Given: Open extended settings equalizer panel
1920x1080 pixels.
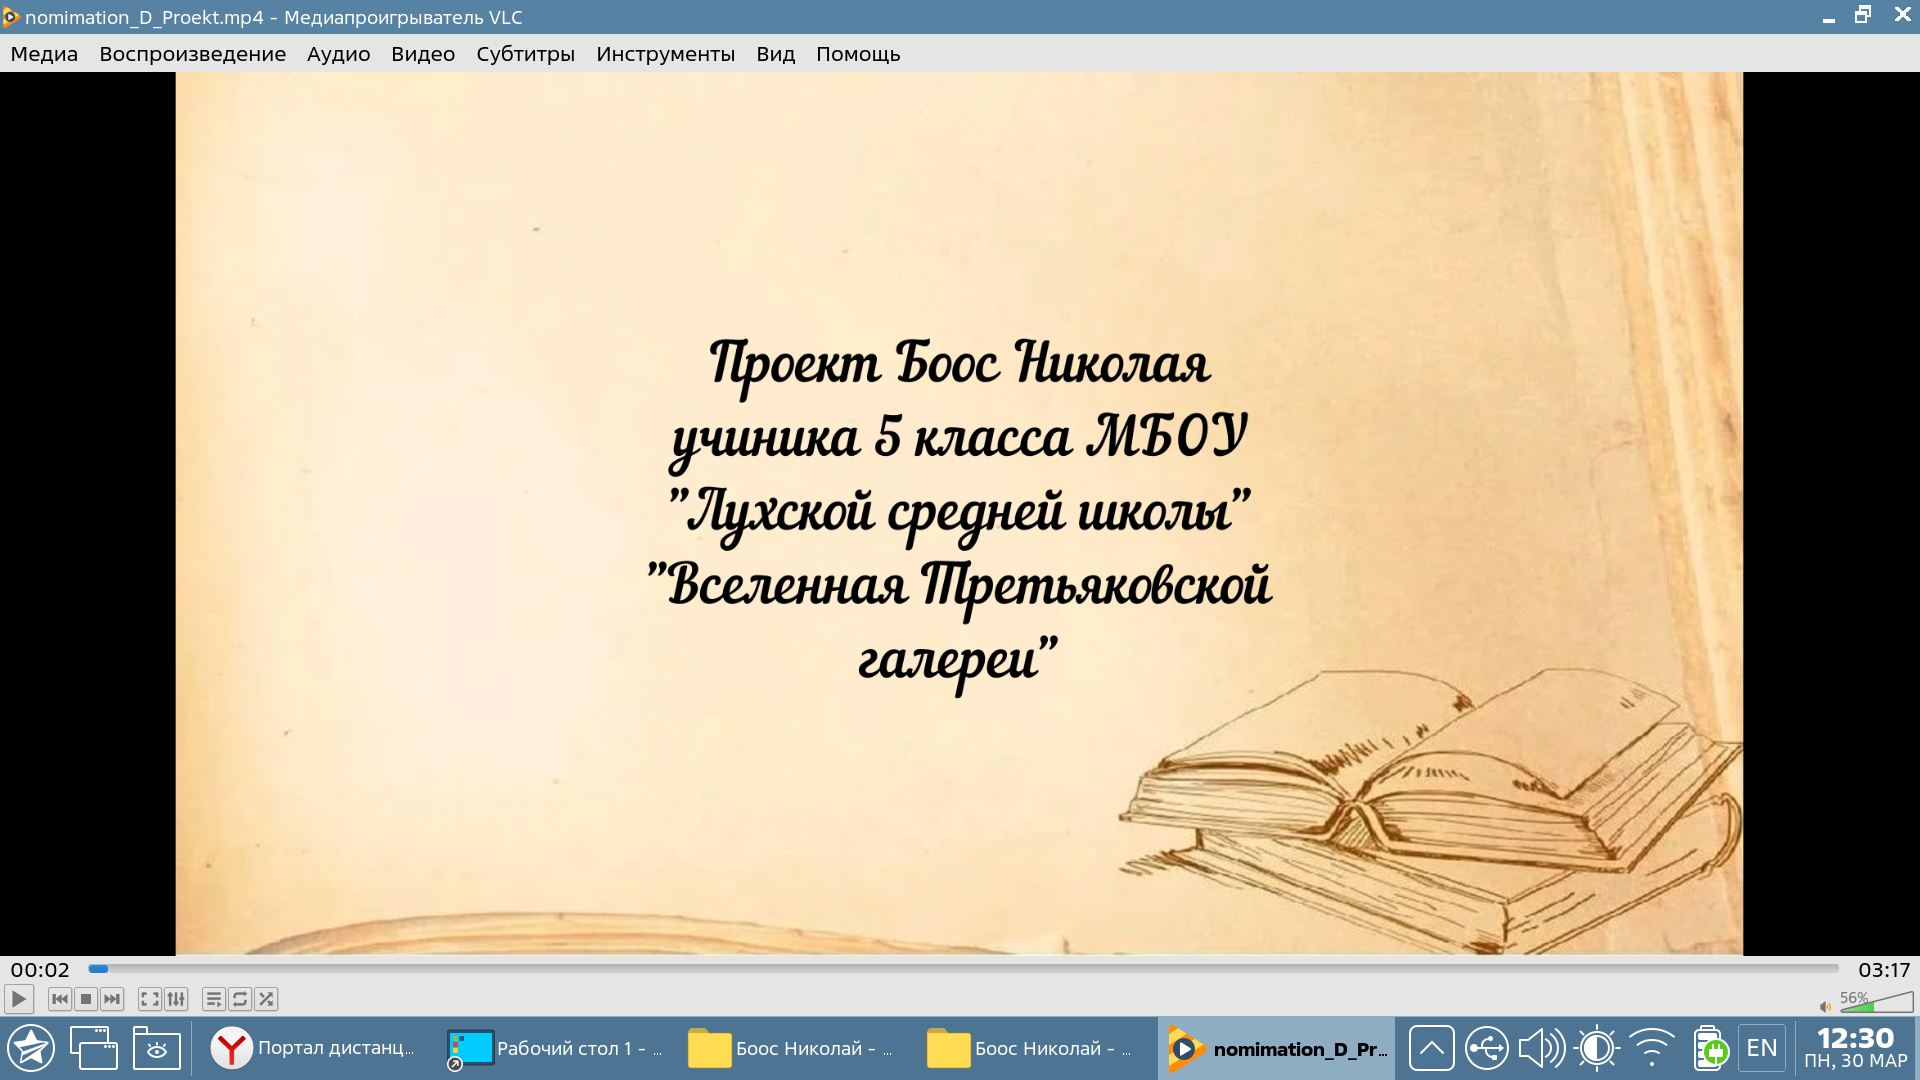Looking at the screenshot, I should [176, 999].
